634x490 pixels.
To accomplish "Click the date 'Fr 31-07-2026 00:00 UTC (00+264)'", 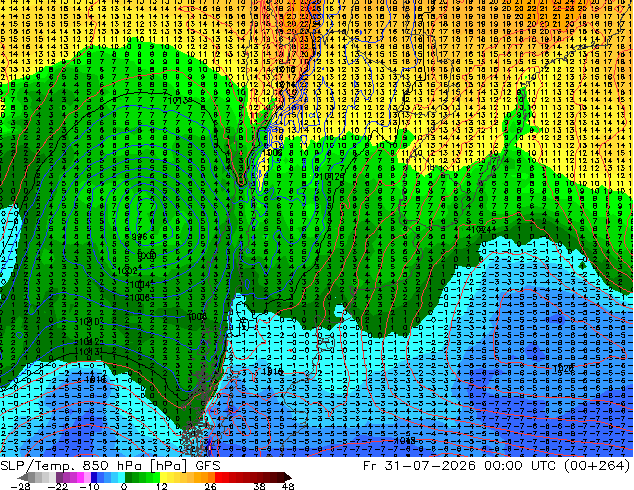I will coord(497,466).
